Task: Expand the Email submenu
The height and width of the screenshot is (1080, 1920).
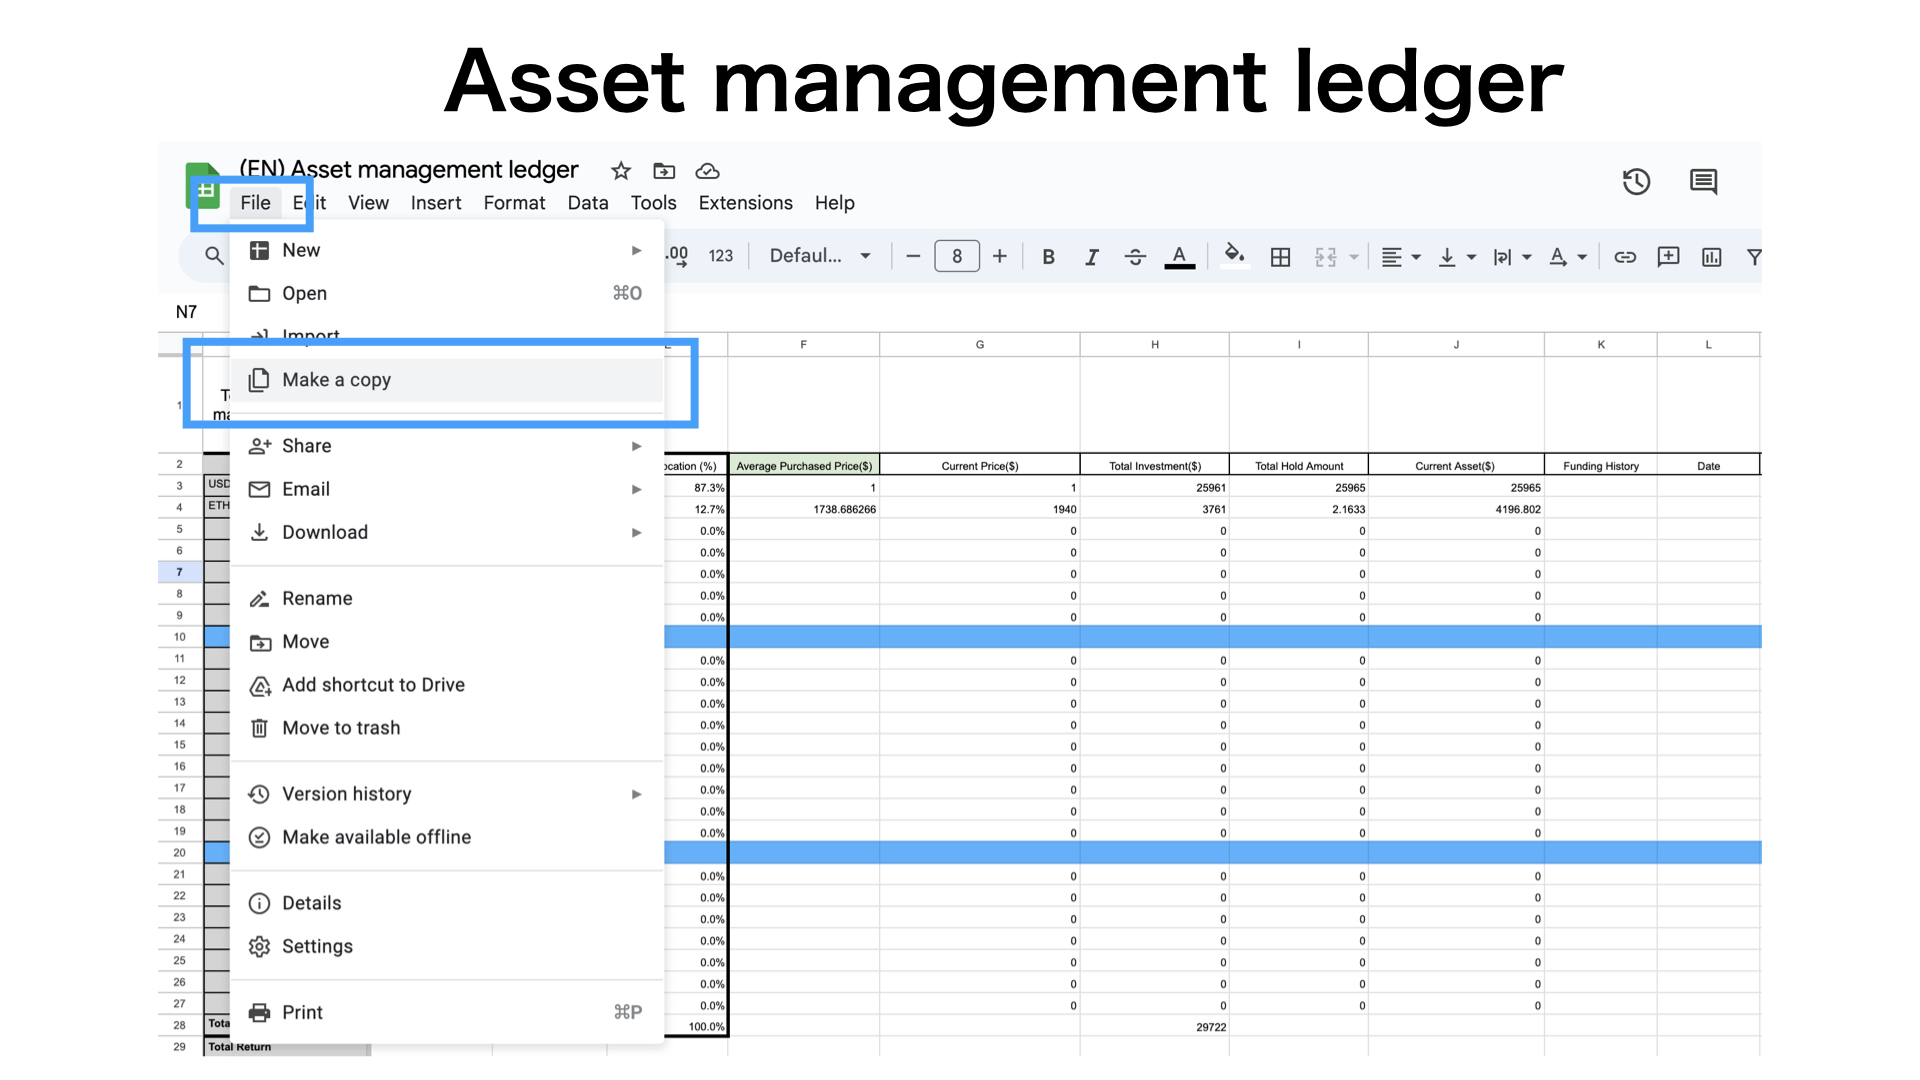Action: pyautogui.click(x=447, y=489)
